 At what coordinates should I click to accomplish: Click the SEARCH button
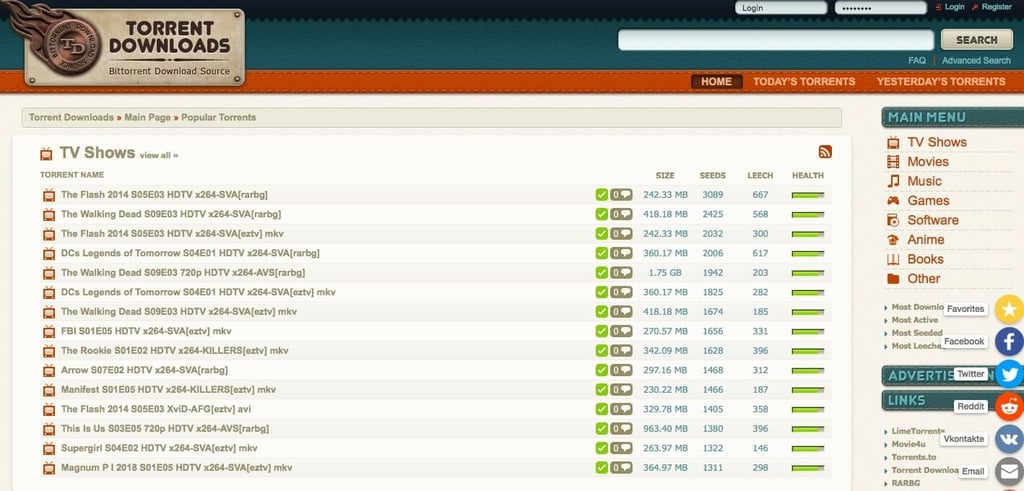click(976, 40)
